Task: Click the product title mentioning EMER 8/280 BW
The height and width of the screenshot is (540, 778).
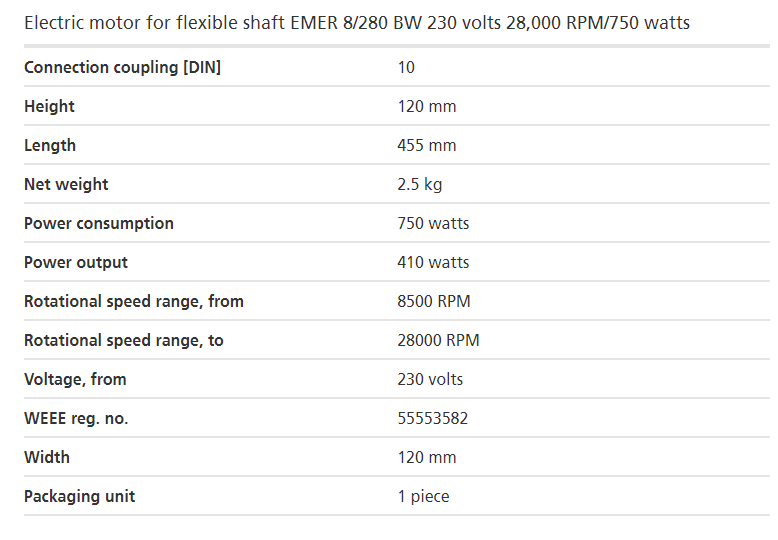Action: 357,23
